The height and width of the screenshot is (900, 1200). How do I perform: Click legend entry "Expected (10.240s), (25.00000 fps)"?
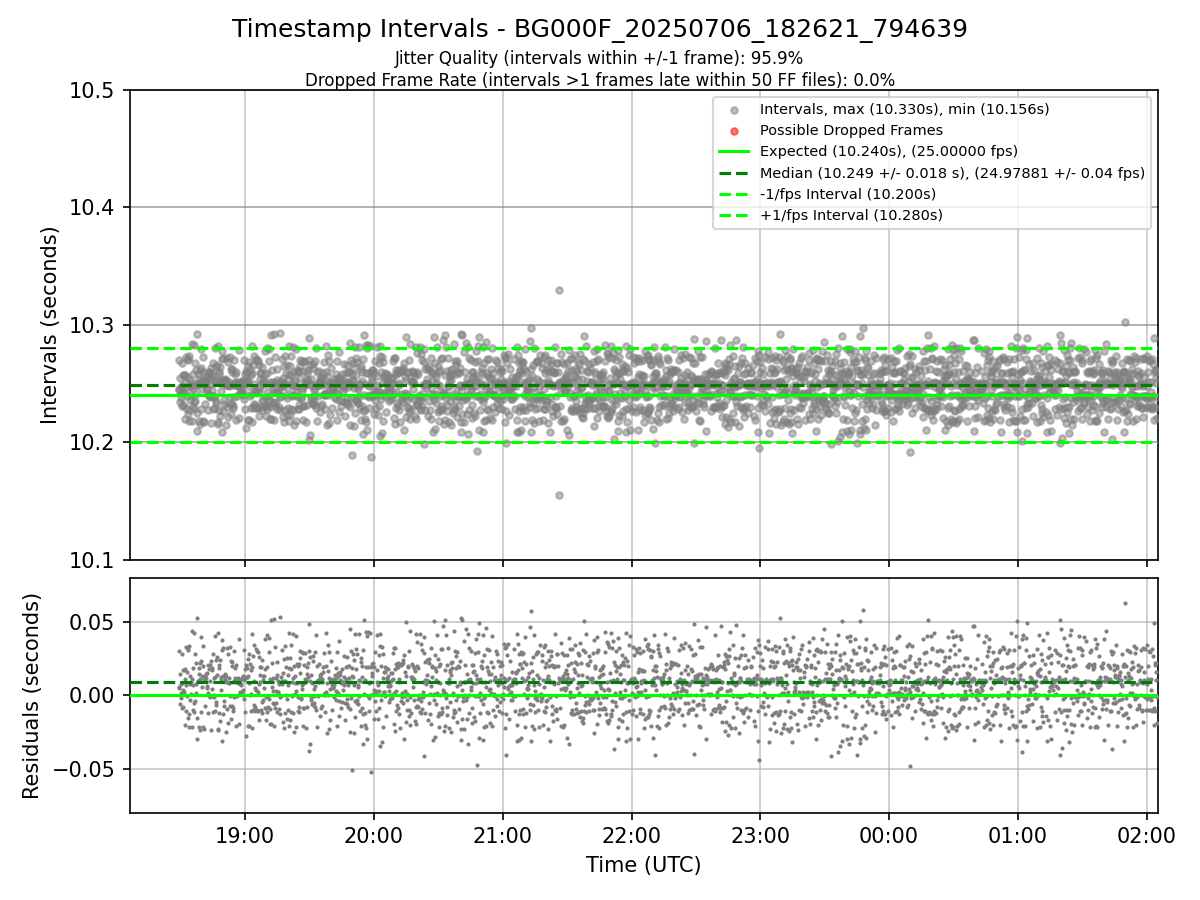pos(889,151)
